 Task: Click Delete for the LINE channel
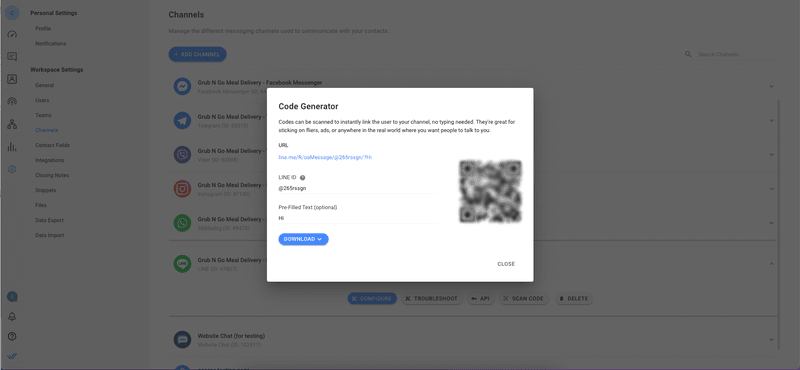pos(574,299)
